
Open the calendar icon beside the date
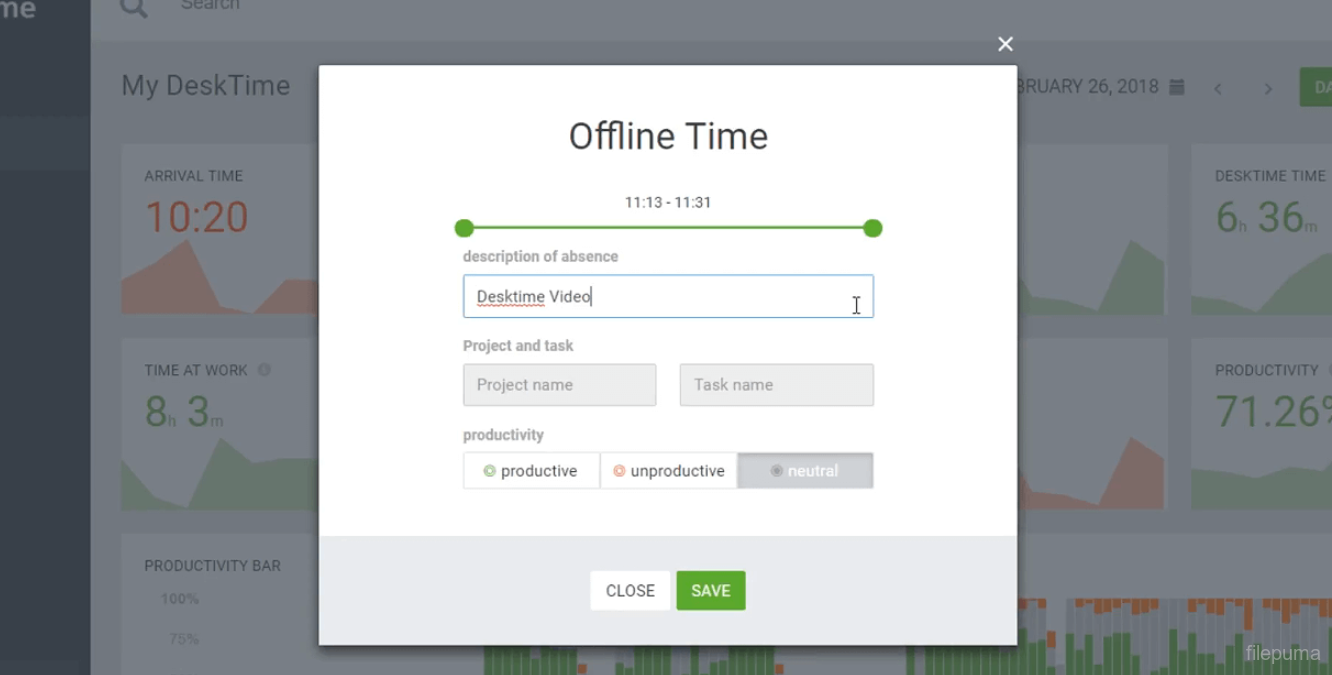pos(1177,87)
